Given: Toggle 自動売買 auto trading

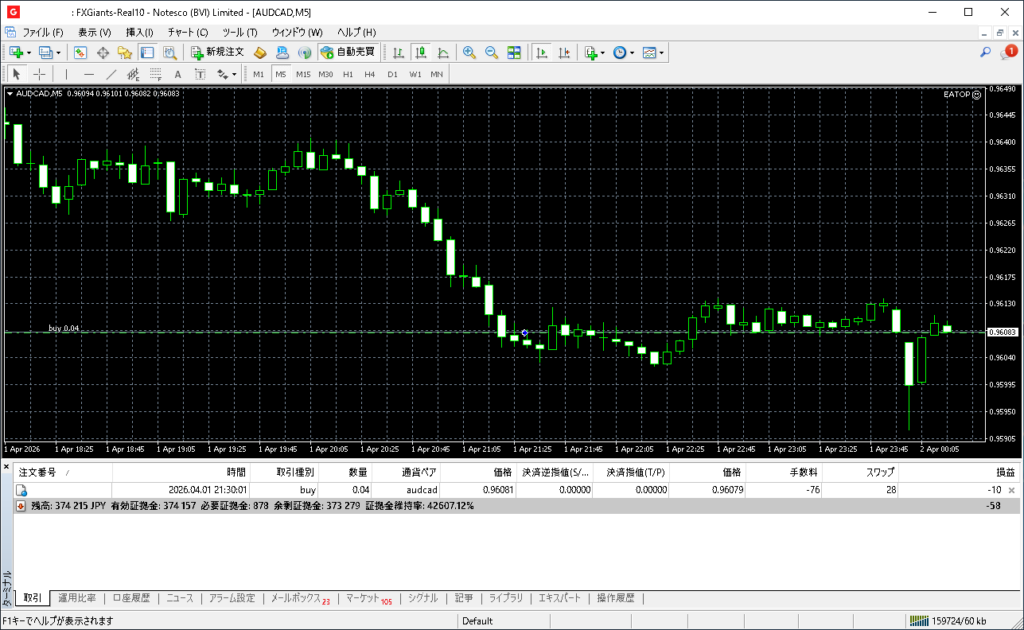Looking at the screenshot, I should click(x=348, y=52).
